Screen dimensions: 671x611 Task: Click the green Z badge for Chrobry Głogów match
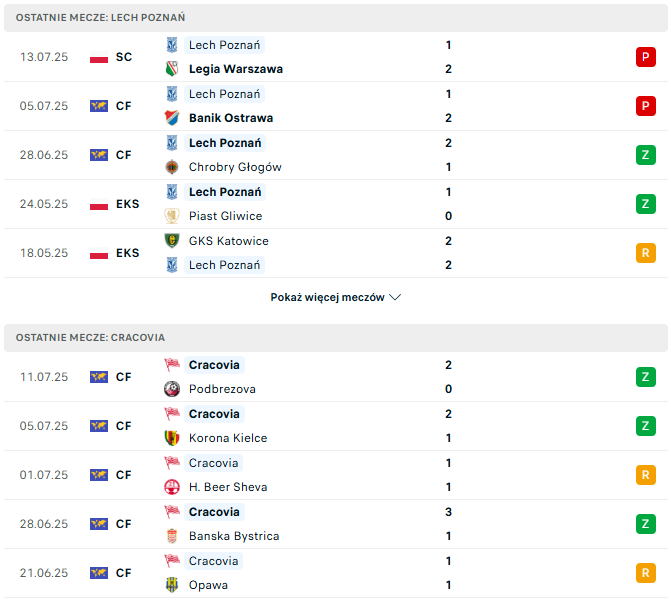point(646,155)
